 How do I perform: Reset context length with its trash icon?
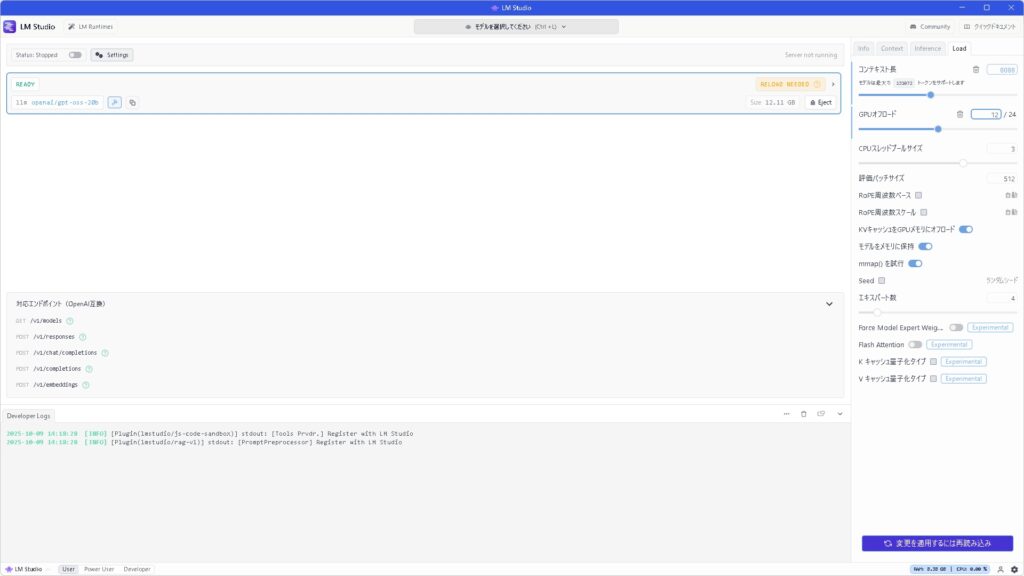point(976,69)
